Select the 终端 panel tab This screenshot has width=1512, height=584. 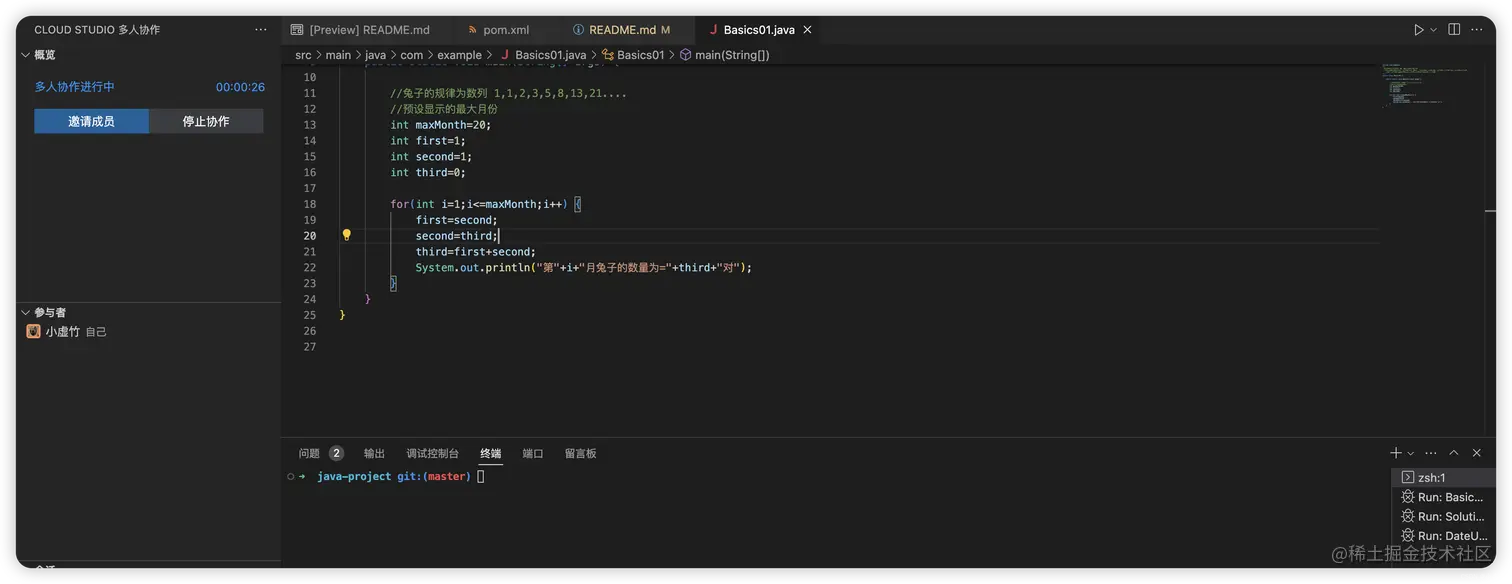(x=490, y=453)
